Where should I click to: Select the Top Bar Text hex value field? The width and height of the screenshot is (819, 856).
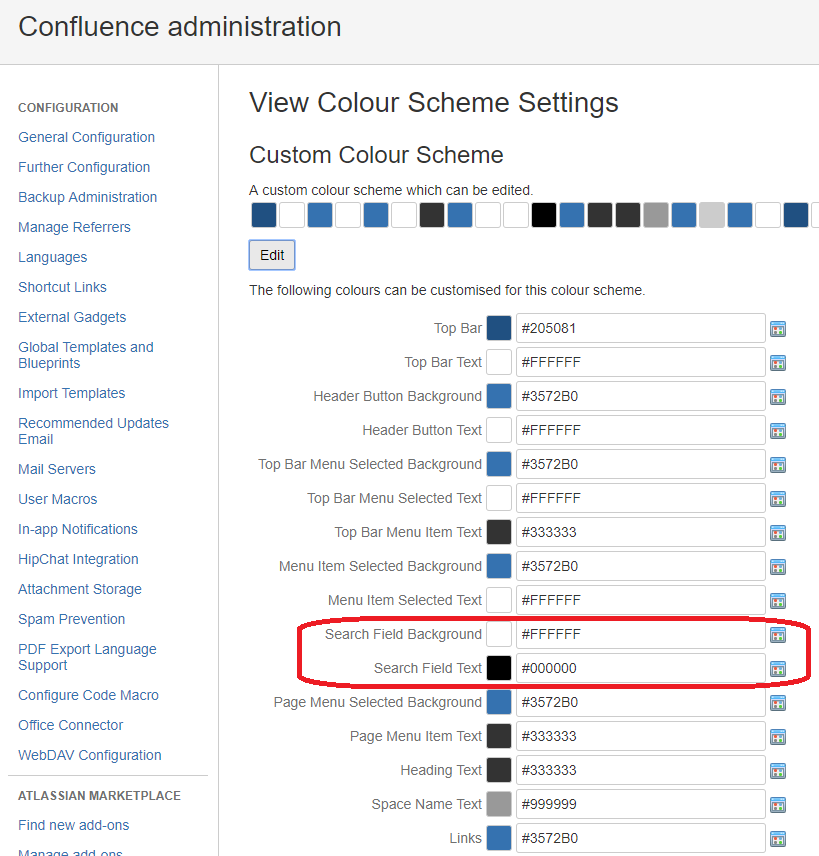click(x=640, y=362)
